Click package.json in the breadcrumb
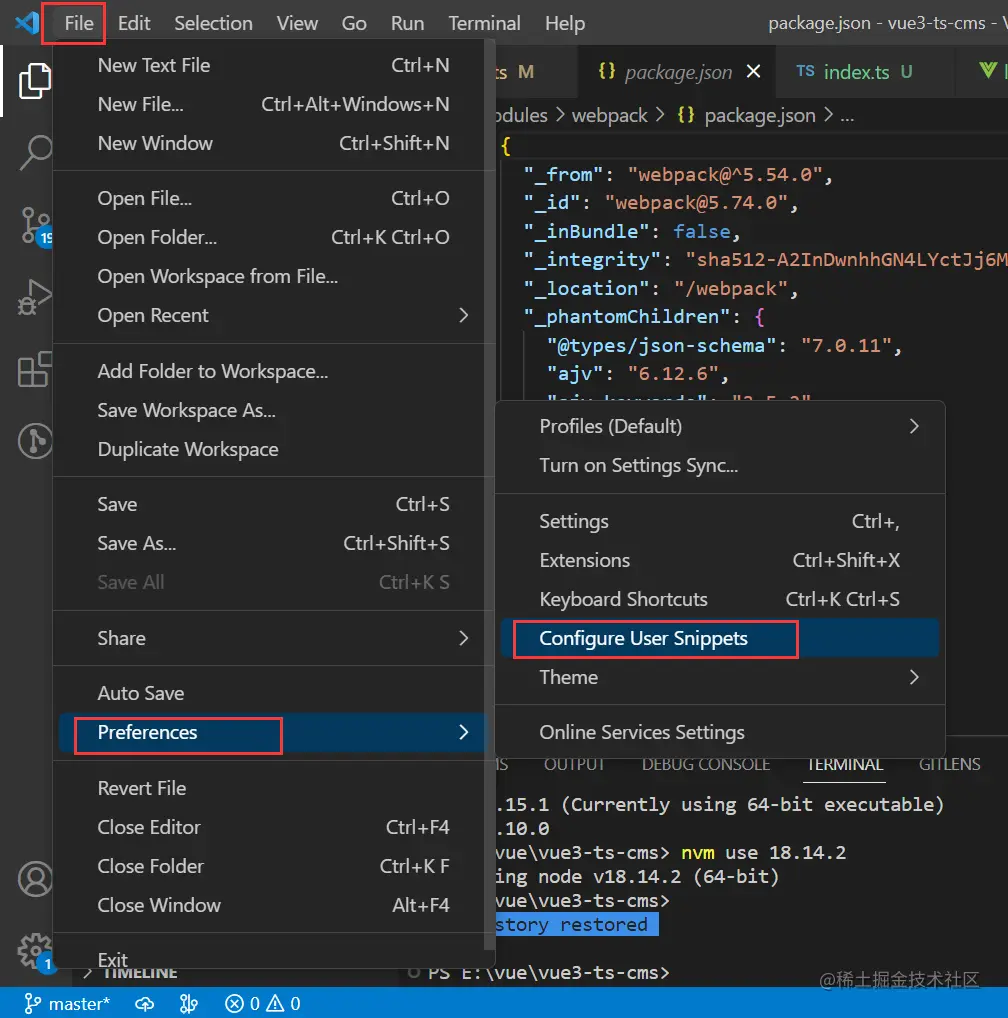 (759, 115)
